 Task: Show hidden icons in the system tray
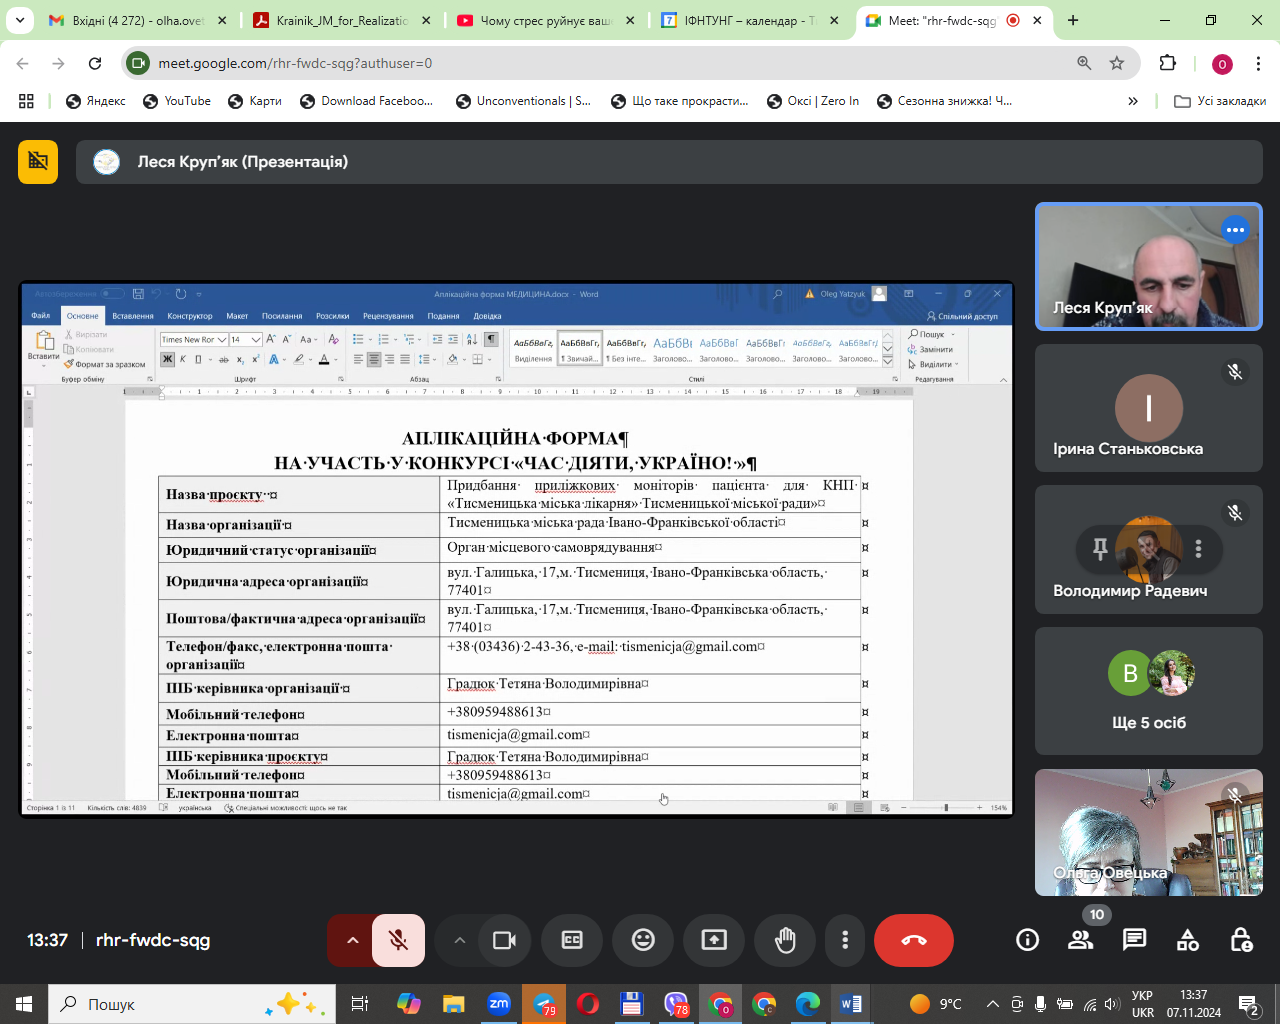pos(992,1004)
